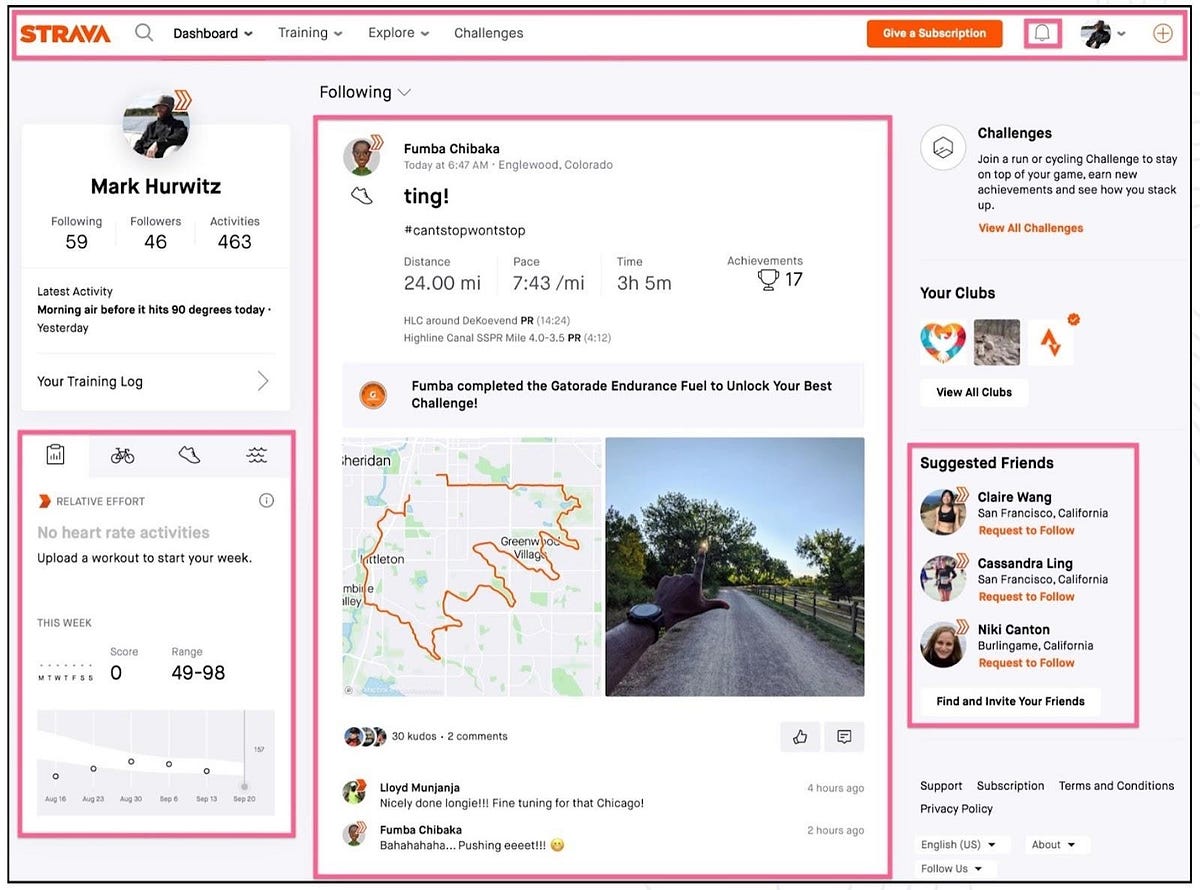Click the plus upload activity icon
This screenshot has height=890, width=1200.
[1163, 33]
